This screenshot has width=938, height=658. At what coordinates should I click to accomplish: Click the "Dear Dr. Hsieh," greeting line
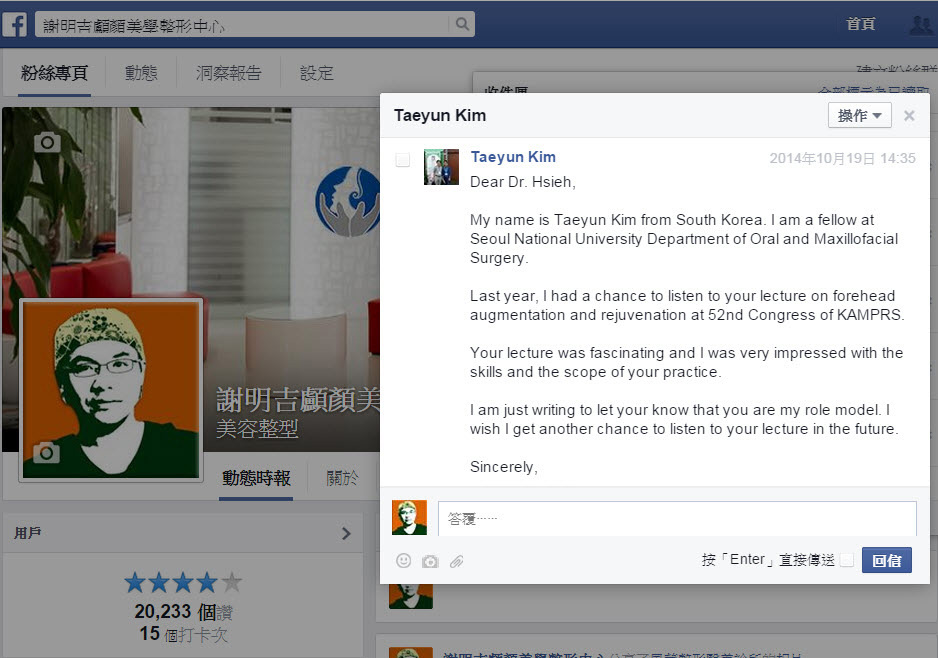click(523, 182)
